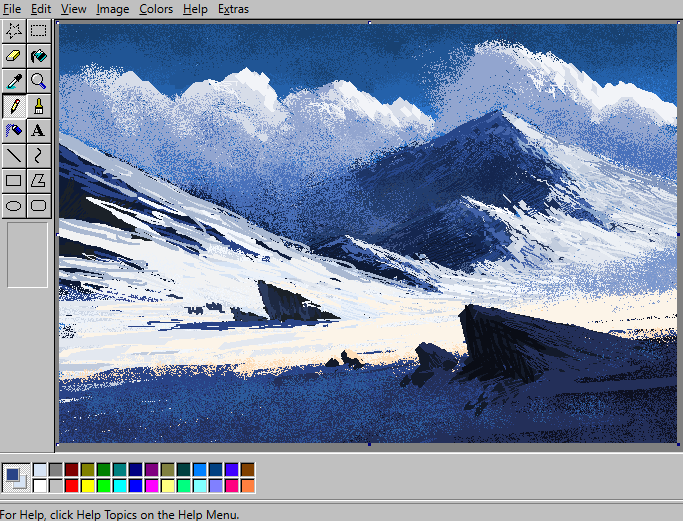Open the Image menu

[x=112, y=9]
